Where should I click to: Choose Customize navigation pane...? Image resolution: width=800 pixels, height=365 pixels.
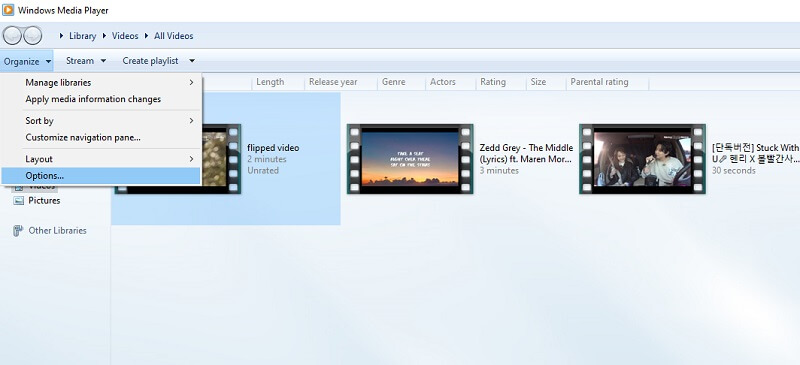[x=101, y=137]
